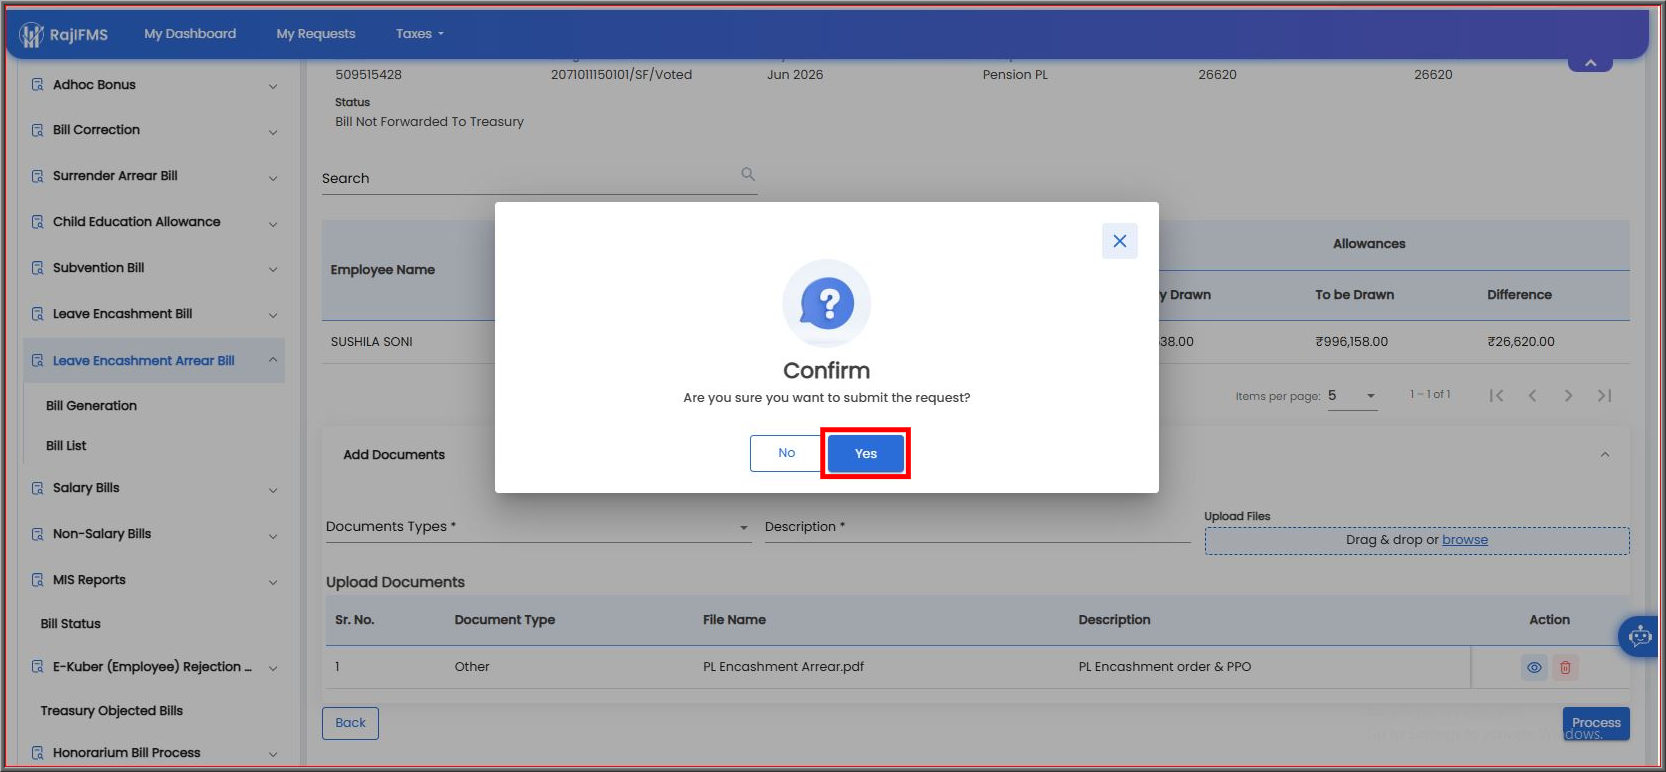Click the Search input field

pos(539,178)
